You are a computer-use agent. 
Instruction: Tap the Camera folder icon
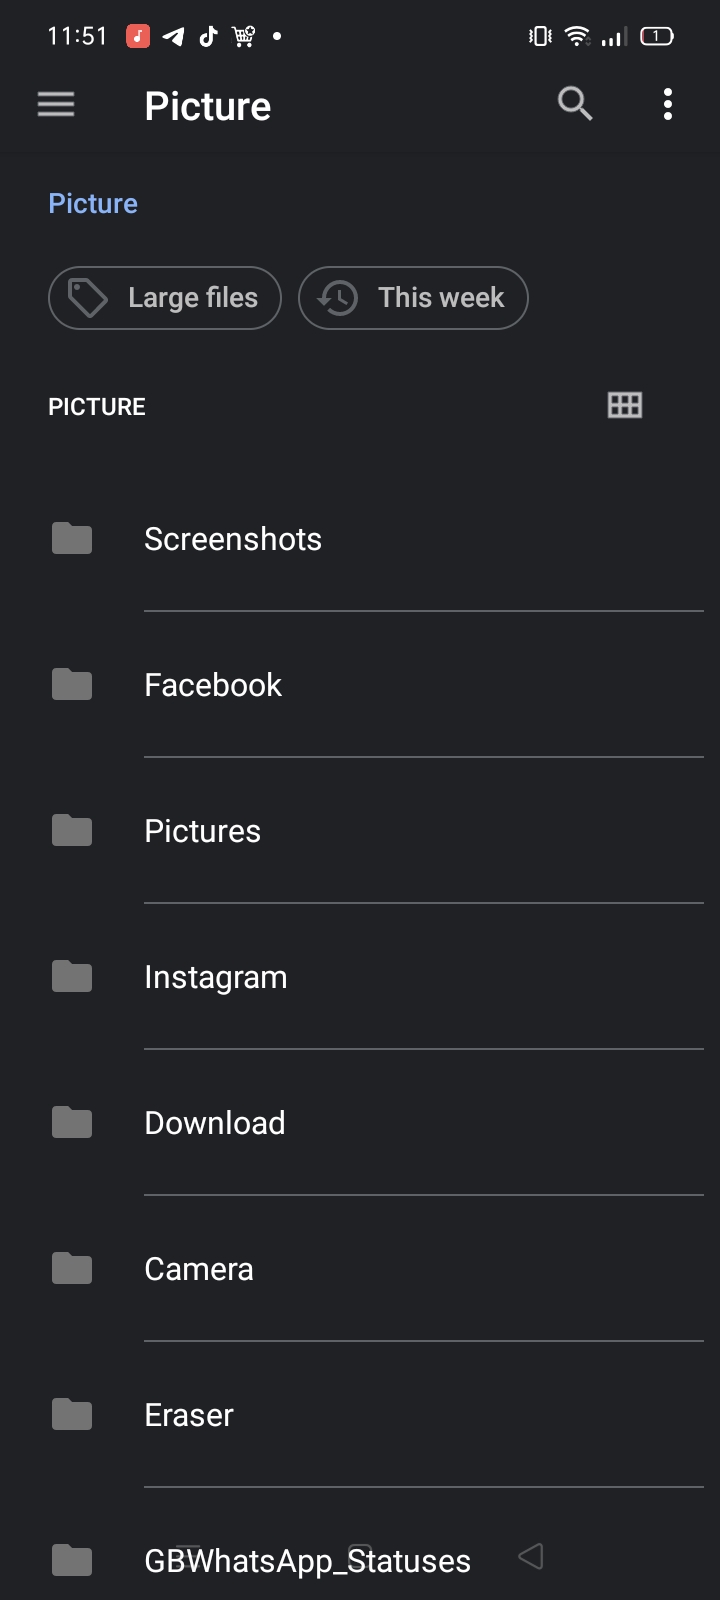coord(72,1268)
